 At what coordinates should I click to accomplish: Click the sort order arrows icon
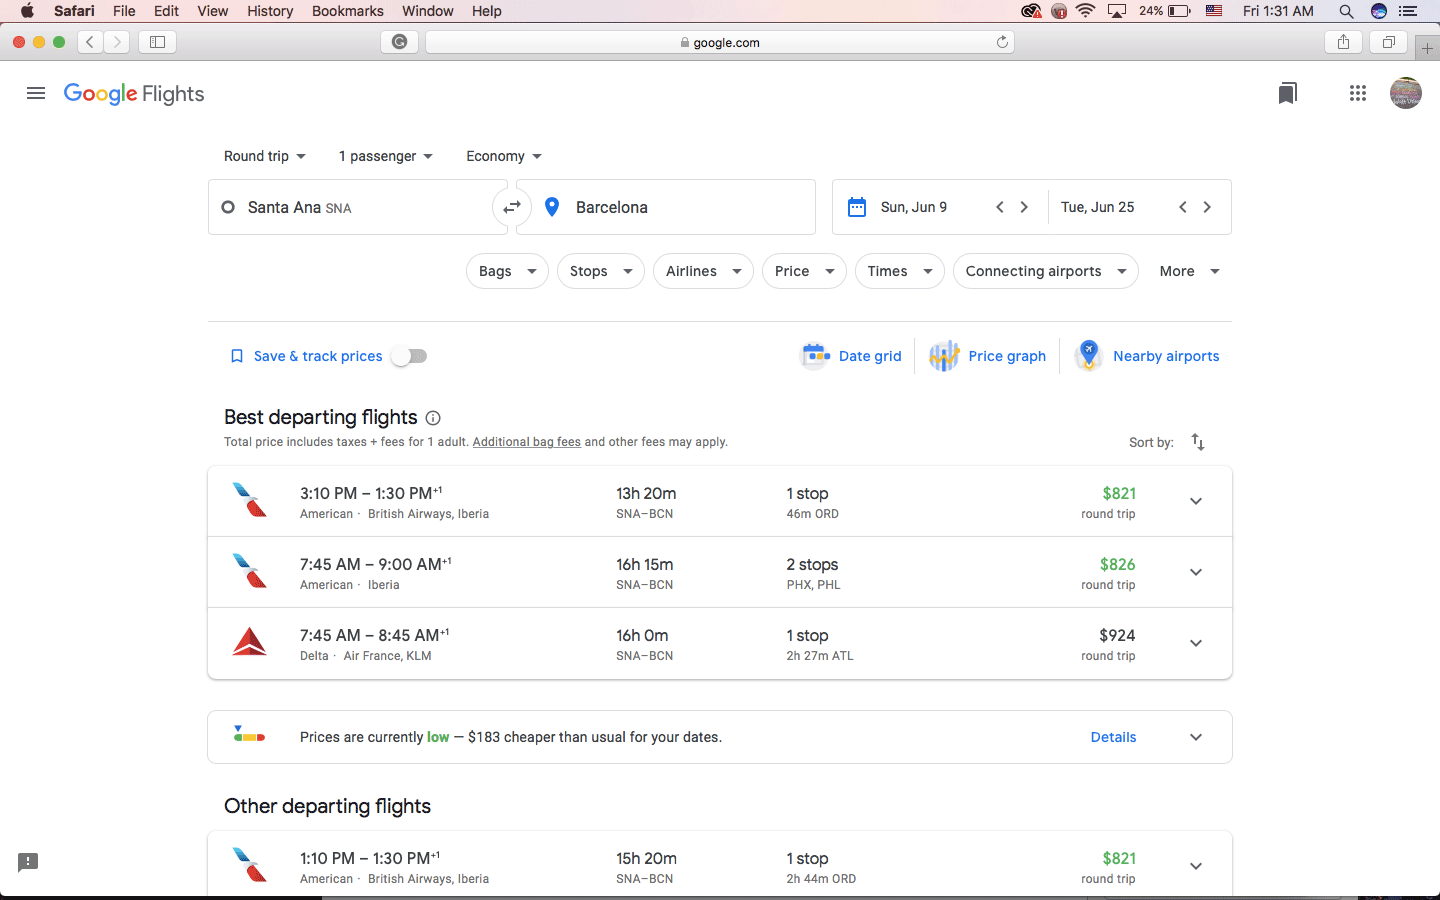click(x=1198, y=442)
